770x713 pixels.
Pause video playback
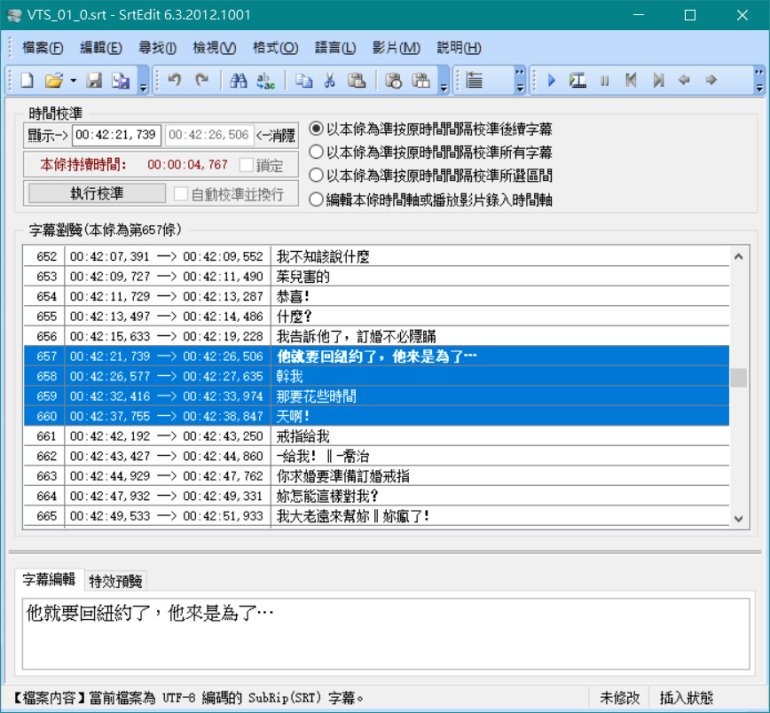(605, 80)
